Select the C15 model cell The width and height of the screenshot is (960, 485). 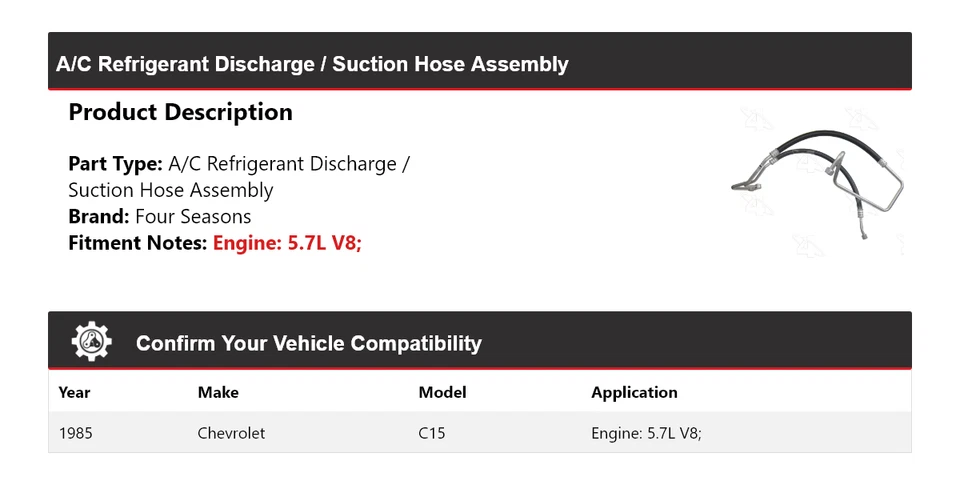click(x=432, y=433)
